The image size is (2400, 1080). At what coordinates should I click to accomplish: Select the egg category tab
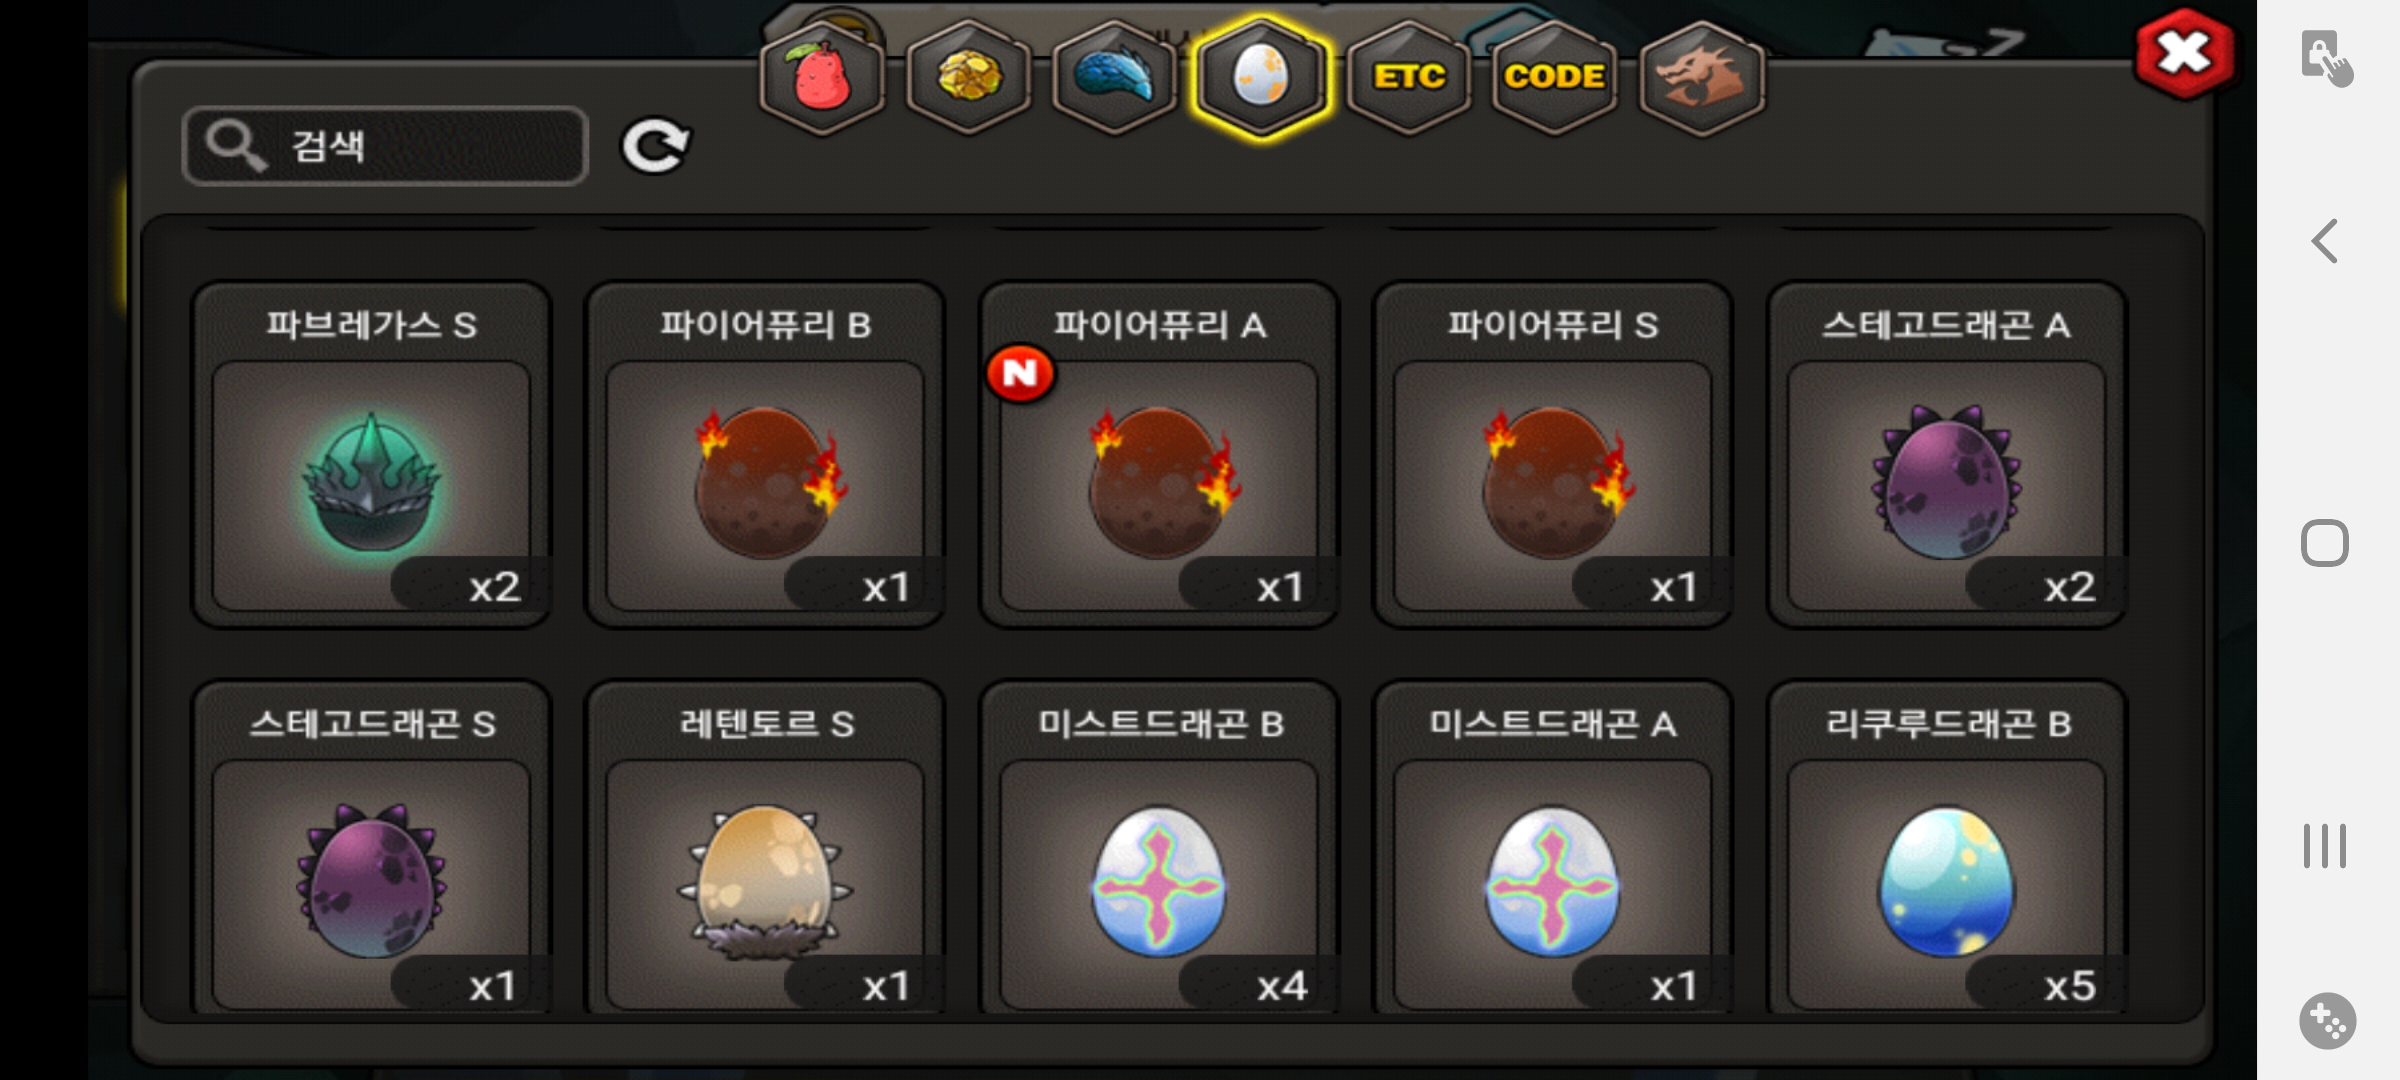(x=1262, y=78)
